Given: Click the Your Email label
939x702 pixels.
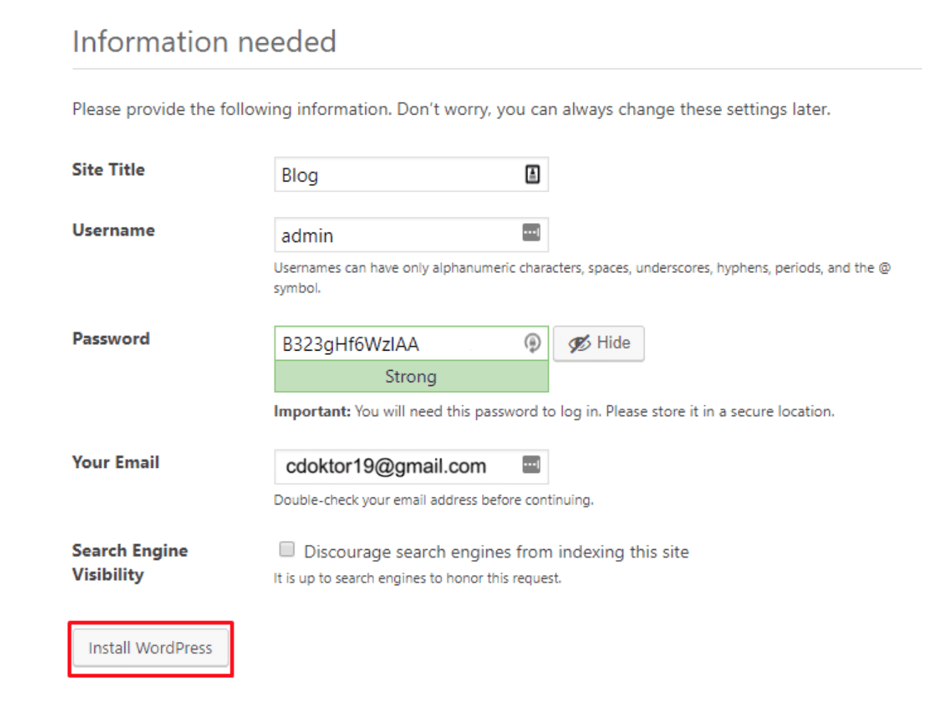Looking at the screenshot, I should point(114,461).
